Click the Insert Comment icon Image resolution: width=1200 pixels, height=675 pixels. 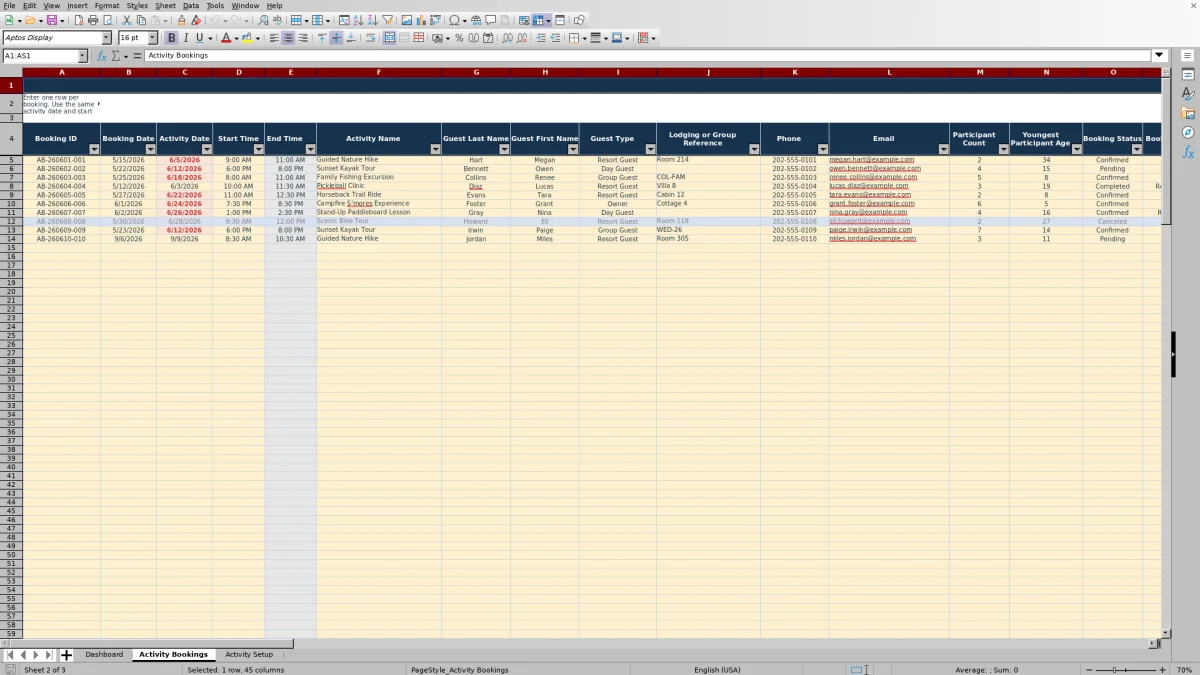click(x=490, y=20)
